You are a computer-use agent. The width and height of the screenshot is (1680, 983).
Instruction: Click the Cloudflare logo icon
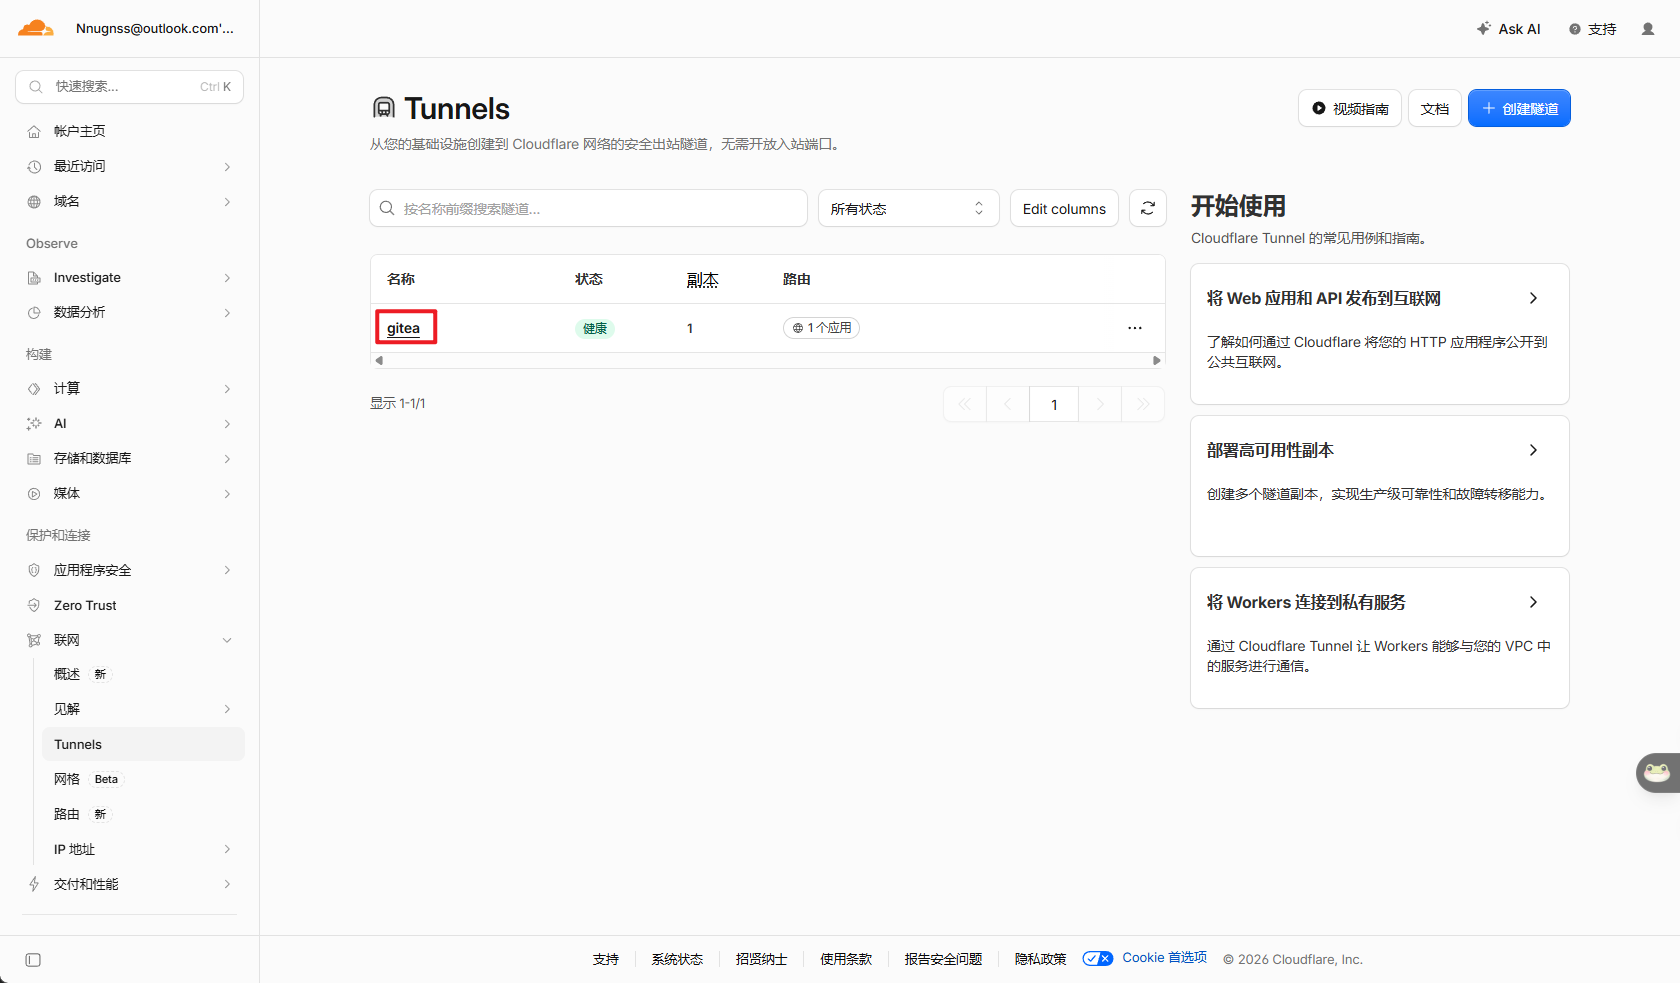(x=35, y=28)
